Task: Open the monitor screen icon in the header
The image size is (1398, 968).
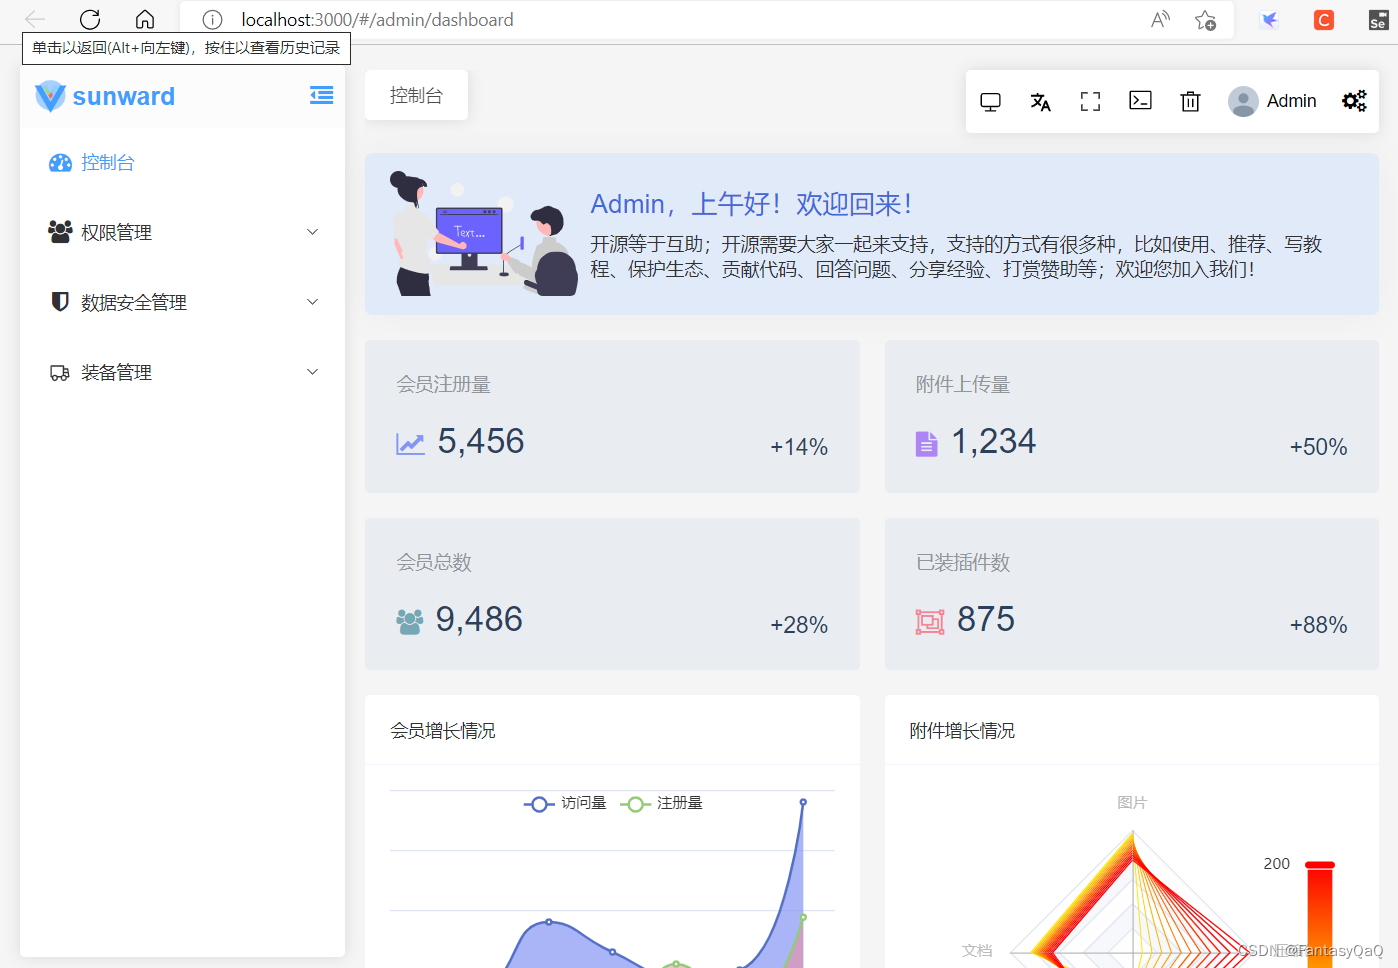Action: pyautogui.click(x=990, y=101)
